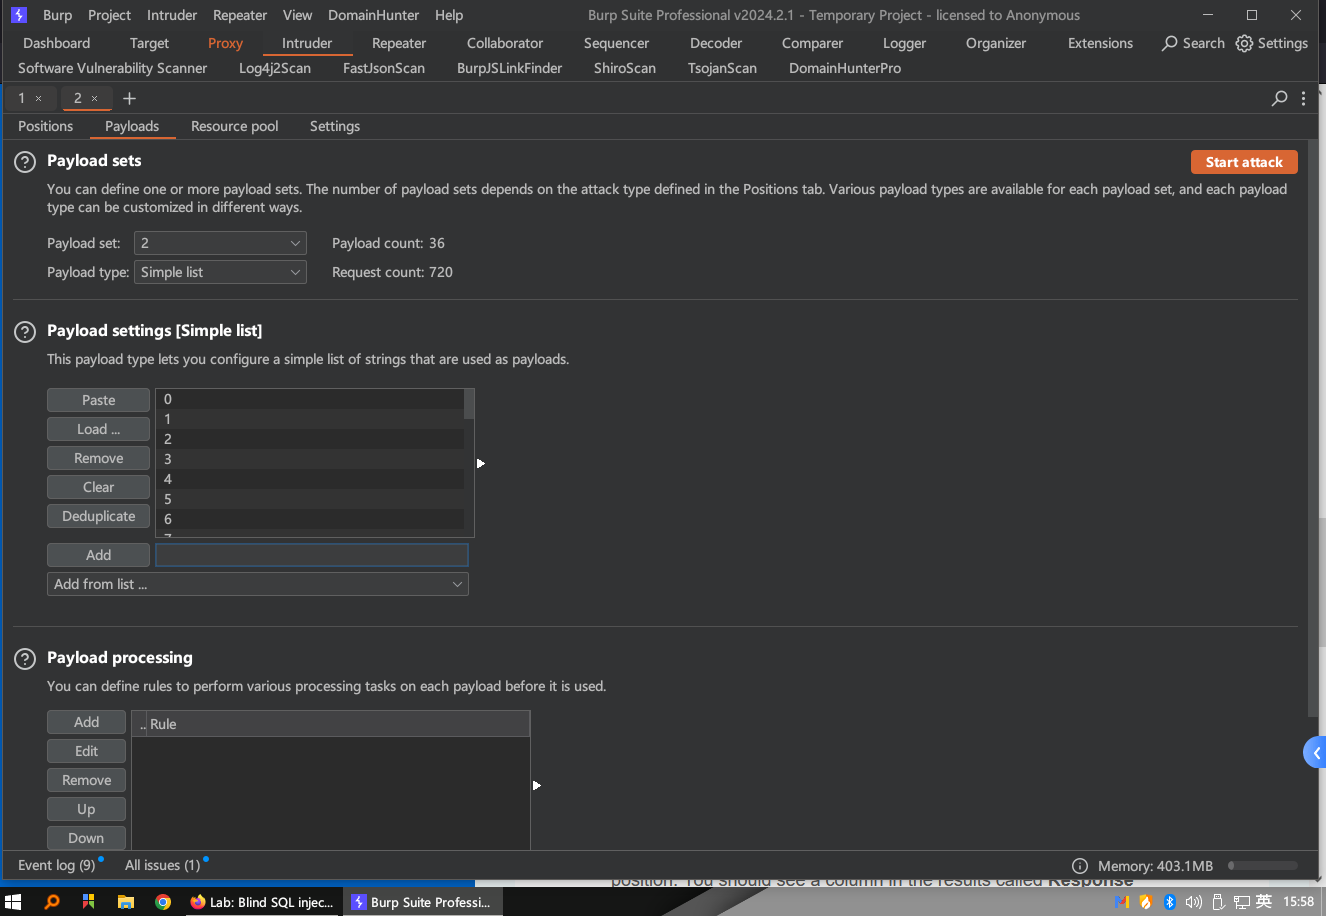Click the new payload item input field

click(312, 555)
